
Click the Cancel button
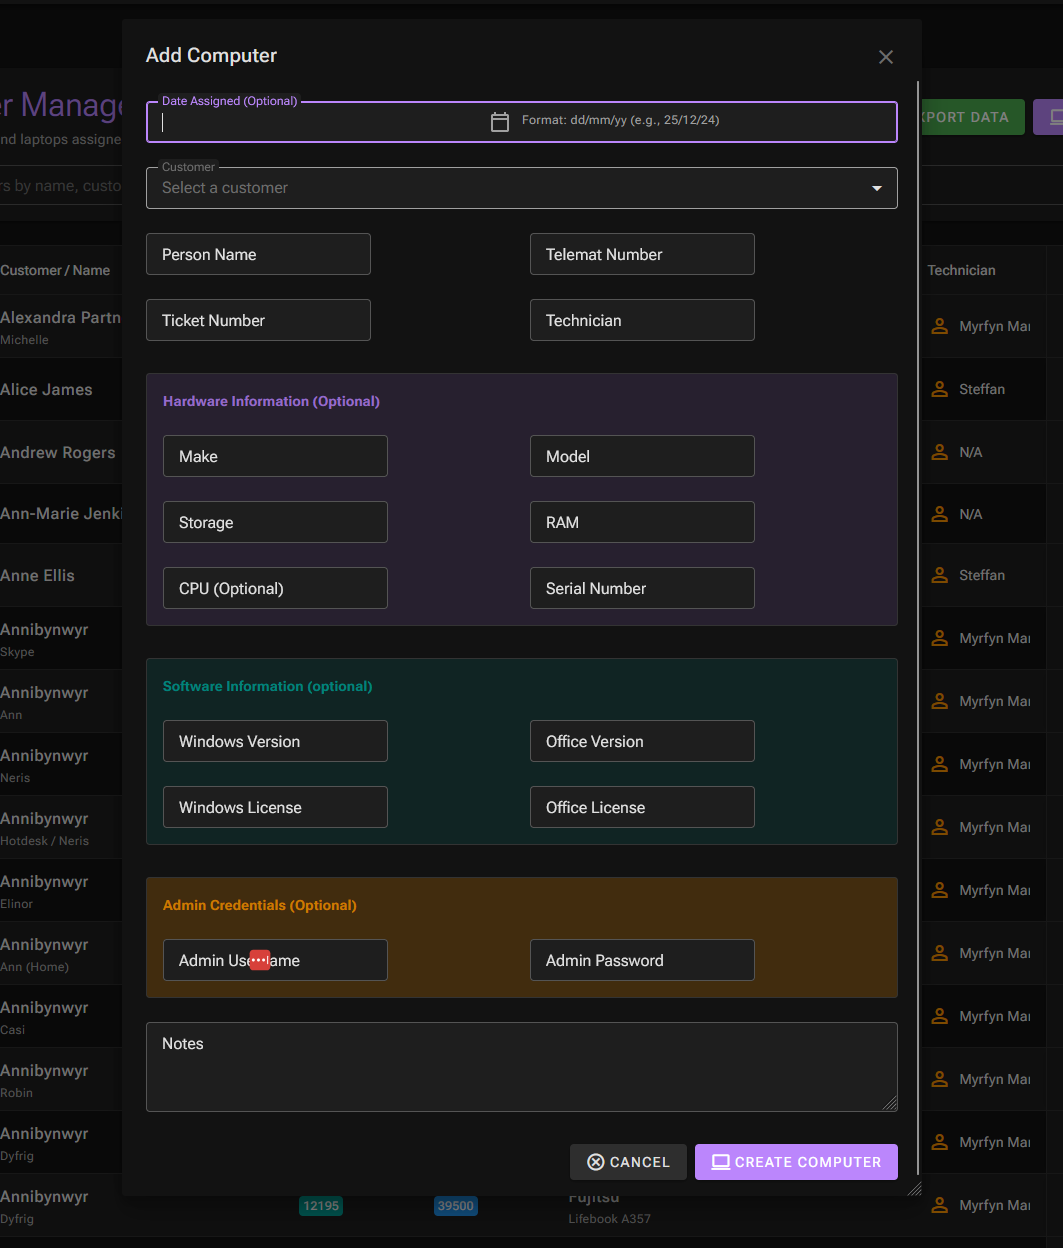pyautogui.click(x=628, y=1161)
